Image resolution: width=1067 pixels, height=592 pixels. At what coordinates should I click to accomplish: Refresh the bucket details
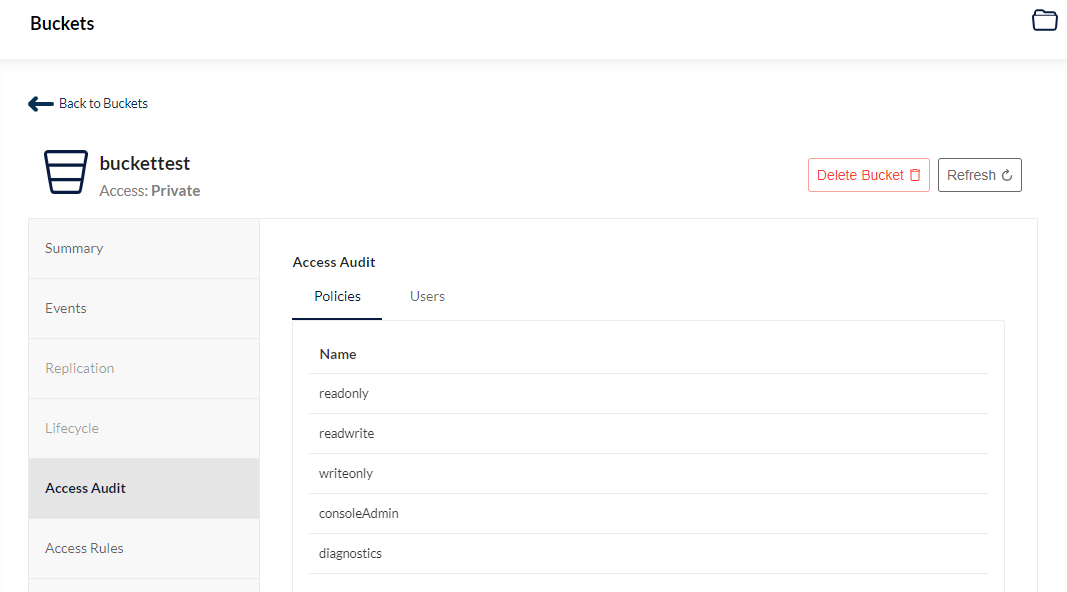tap(979, 175)
